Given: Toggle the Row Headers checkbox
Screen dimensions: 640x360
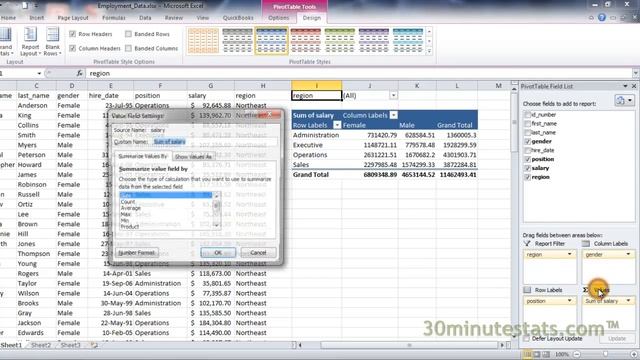Looking at the screenshot, I should click(73, 34).
